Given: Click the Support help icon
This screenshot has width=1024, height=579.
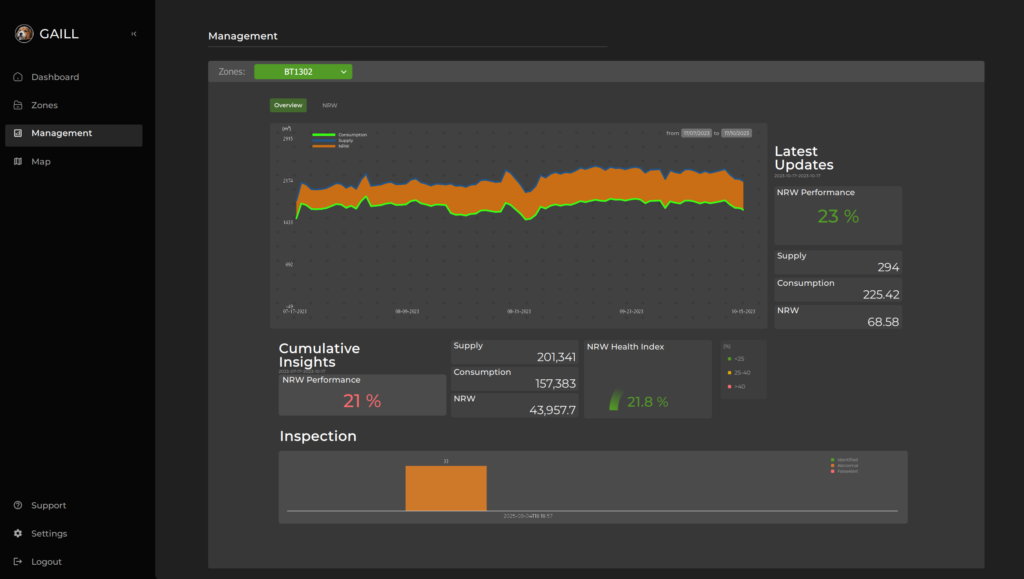Looking at the screenshot, I should click(18, 505).
